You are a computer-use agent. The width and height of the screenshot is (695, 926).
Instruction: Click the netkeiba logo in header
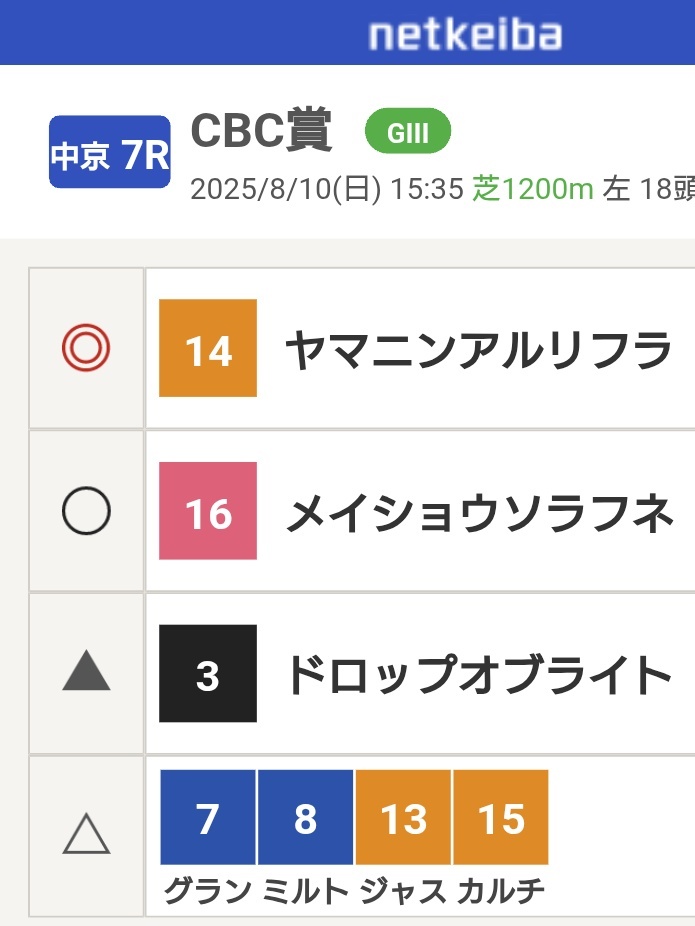pos(465,34)
